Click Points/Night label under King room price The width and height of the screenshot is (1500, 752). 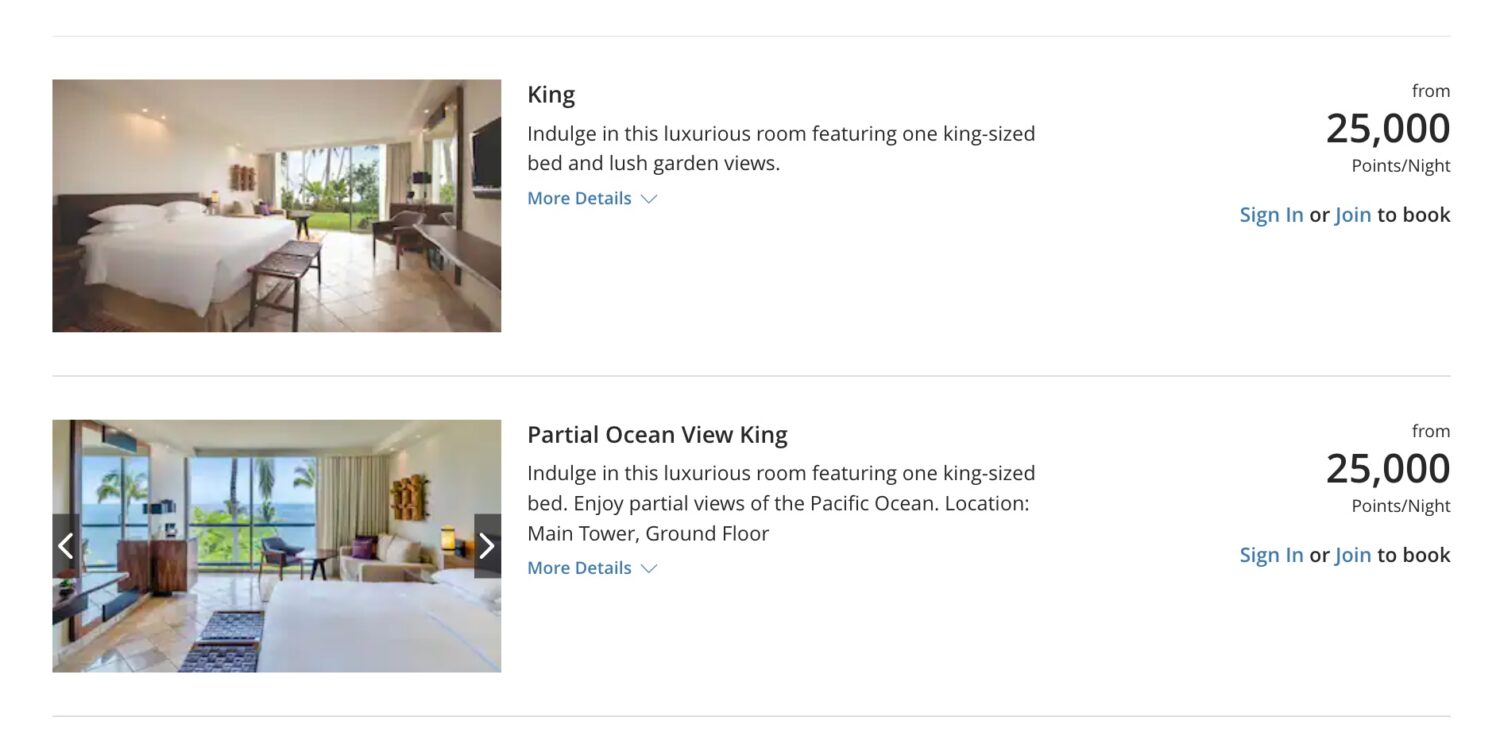point(1400,166)
